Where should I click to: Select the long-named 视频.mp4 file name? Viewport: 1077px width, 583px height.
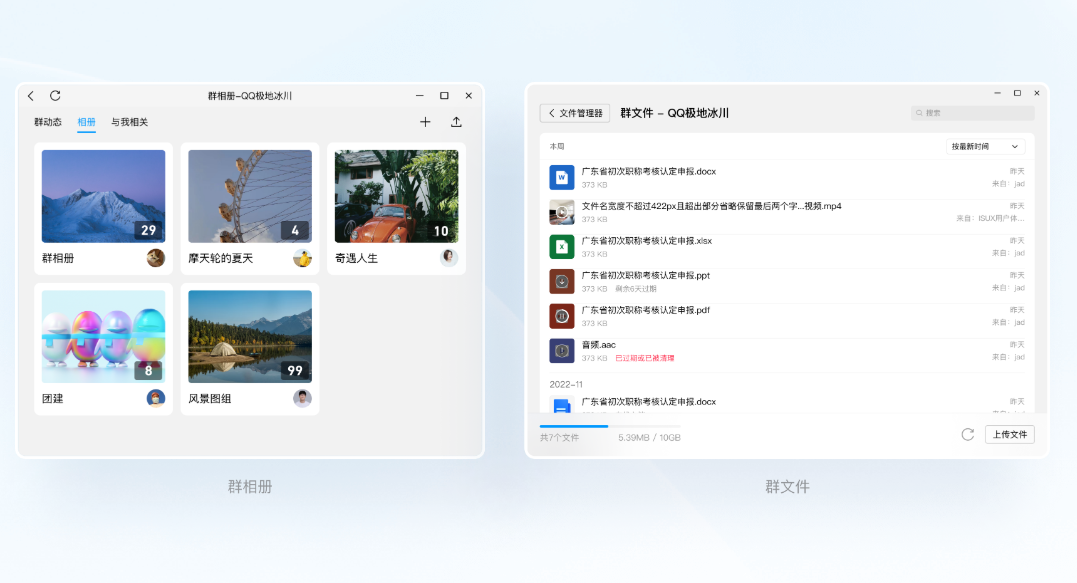tap(712, 206)
